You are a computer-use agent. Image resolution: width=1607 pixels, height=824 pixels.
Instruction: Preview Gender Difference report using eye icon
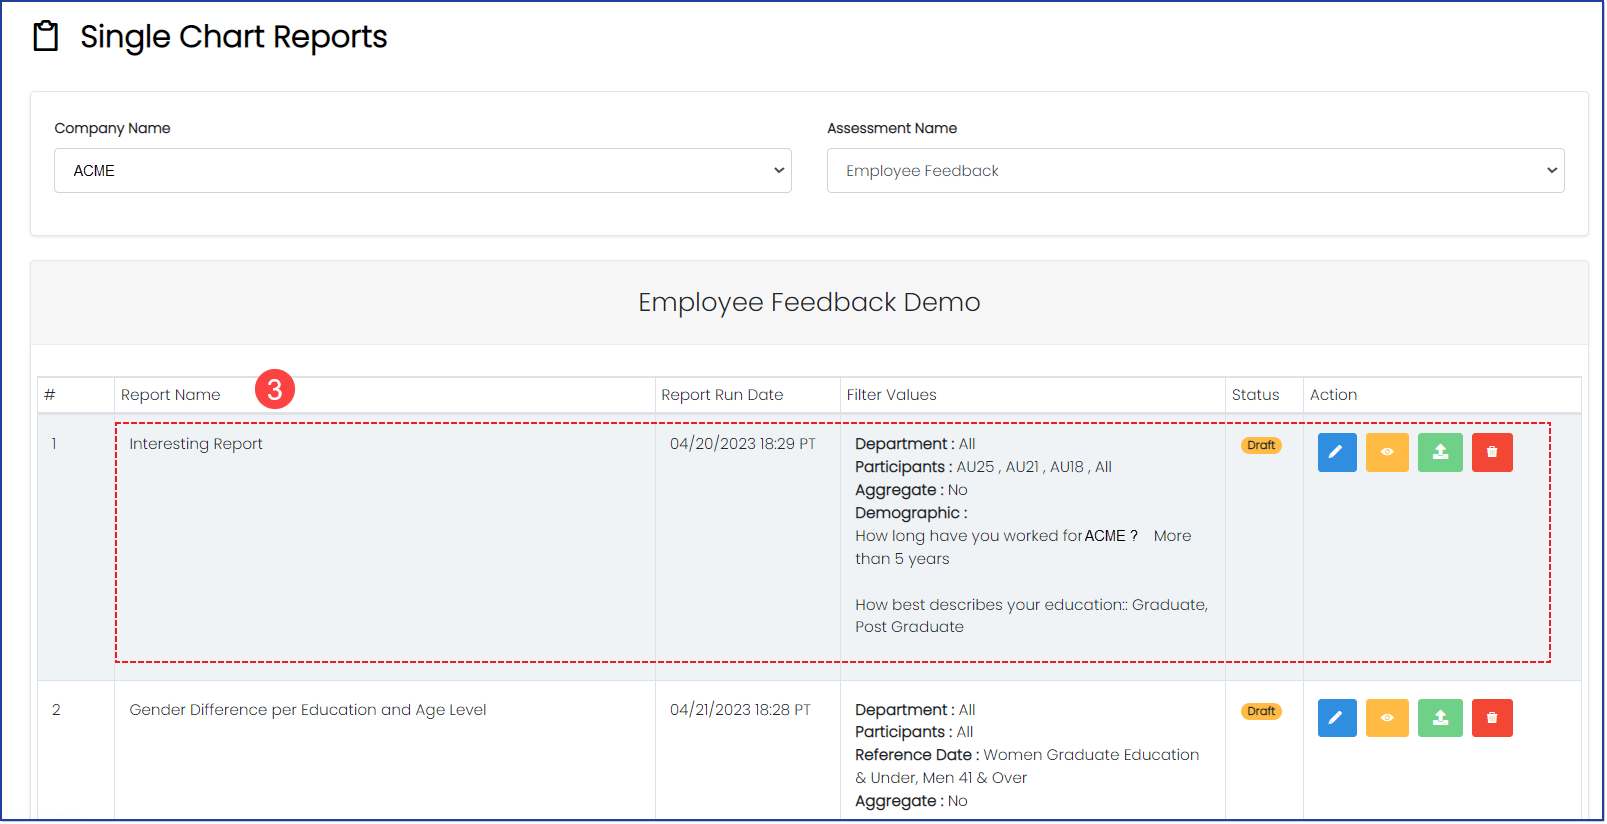point(1387,718)
